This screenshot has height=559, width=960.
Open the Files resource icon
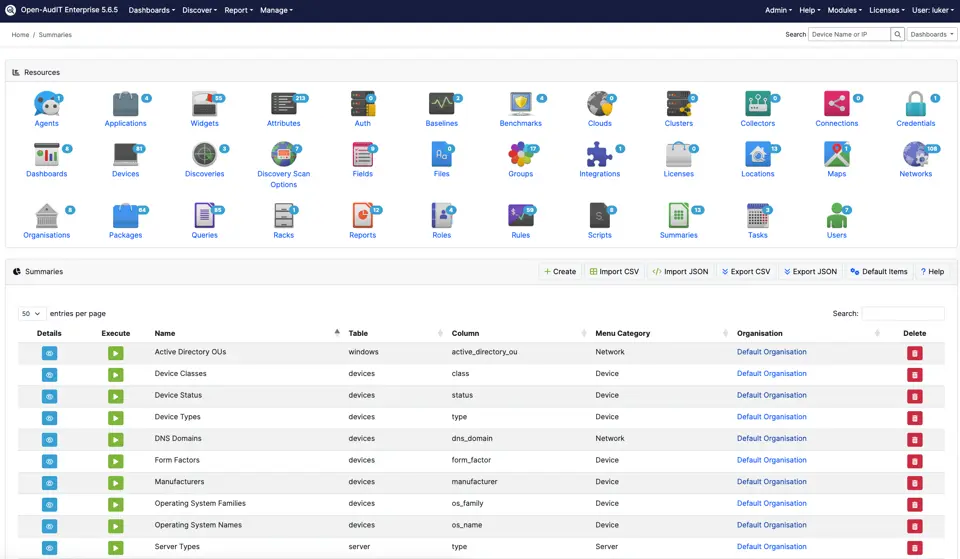pos(441,154)
